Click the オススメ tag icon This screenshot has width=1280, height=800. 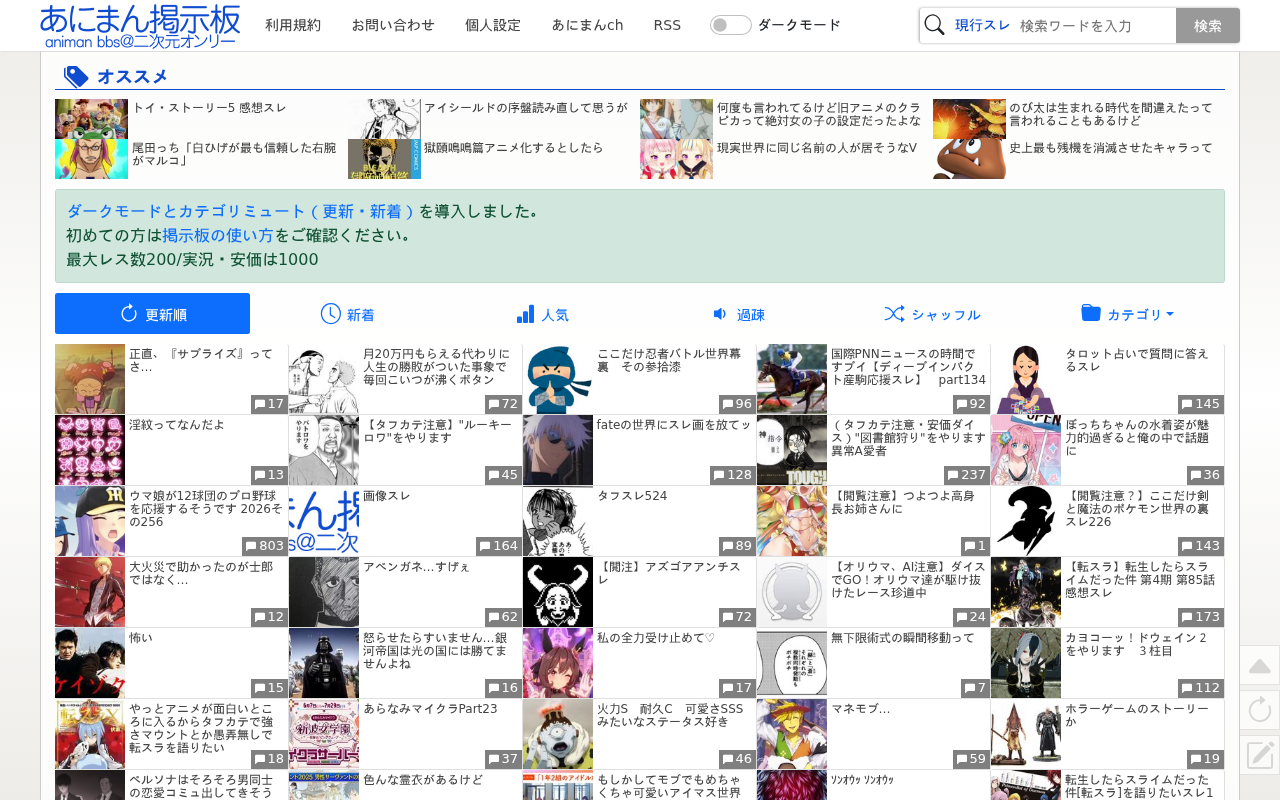[76, 76]
